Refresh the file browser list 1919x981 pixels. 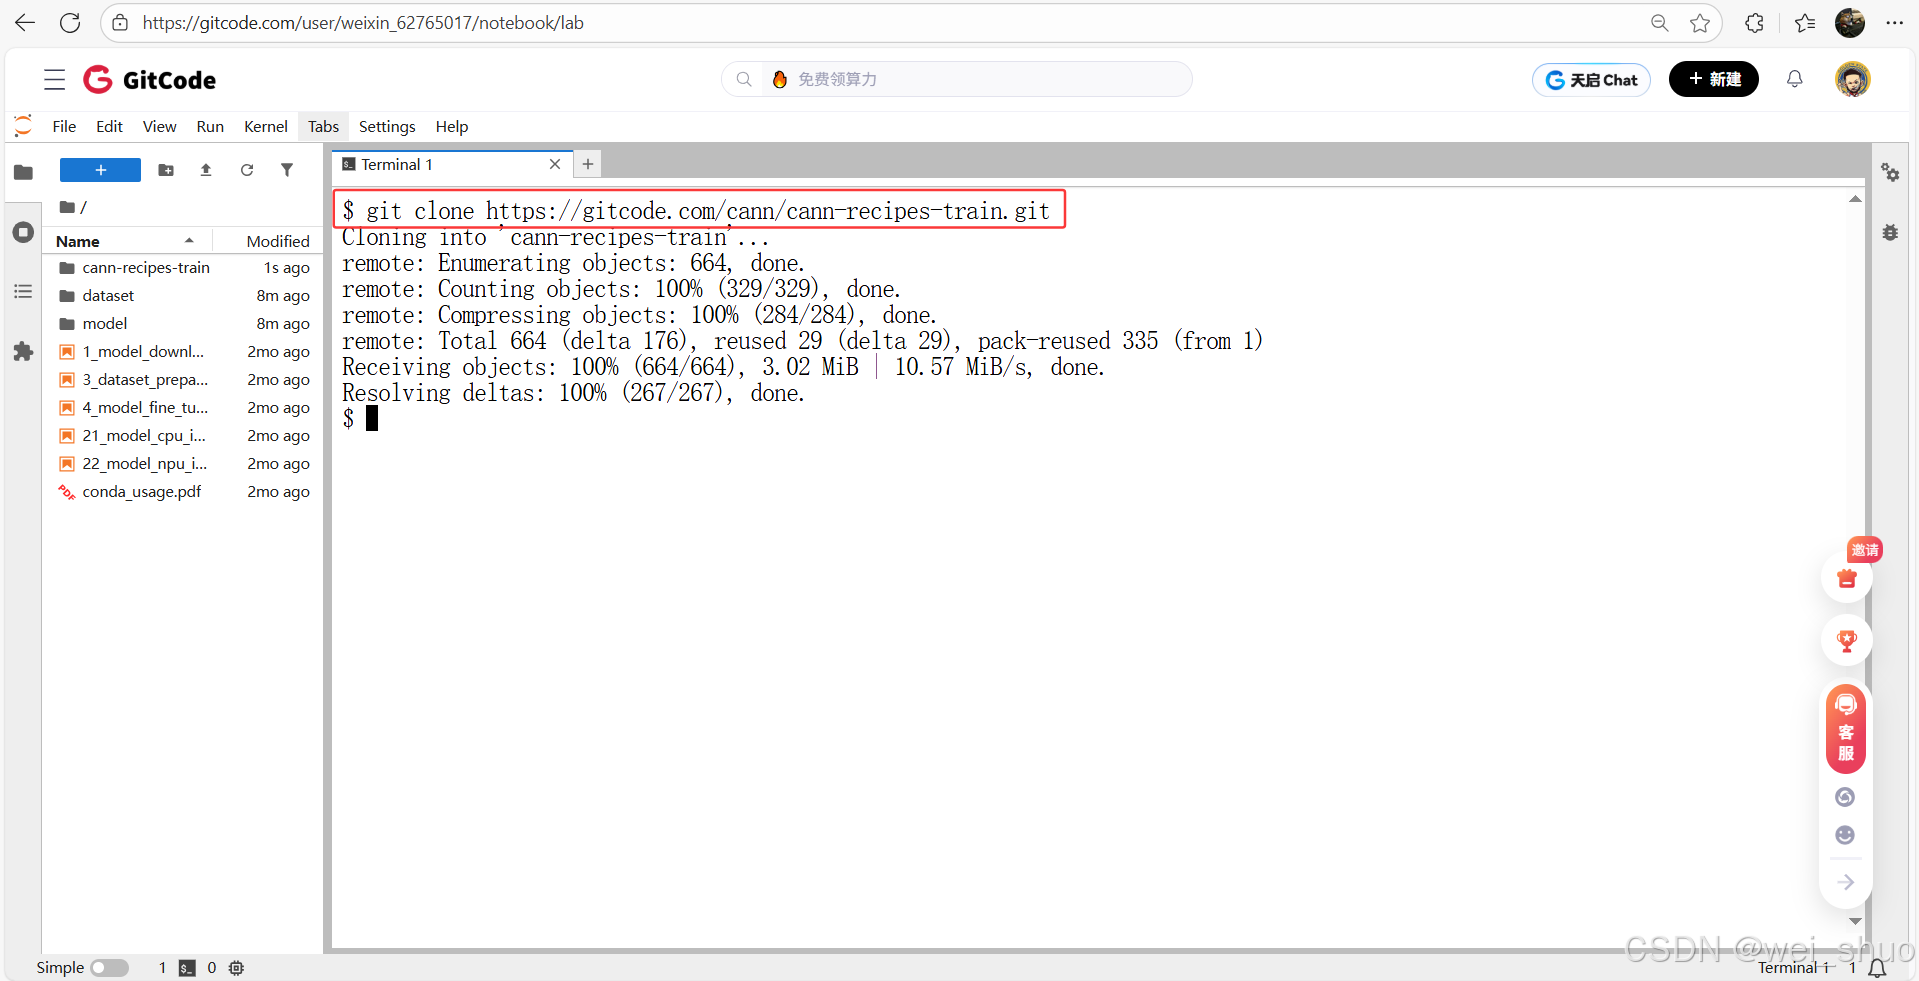point(247,170)
